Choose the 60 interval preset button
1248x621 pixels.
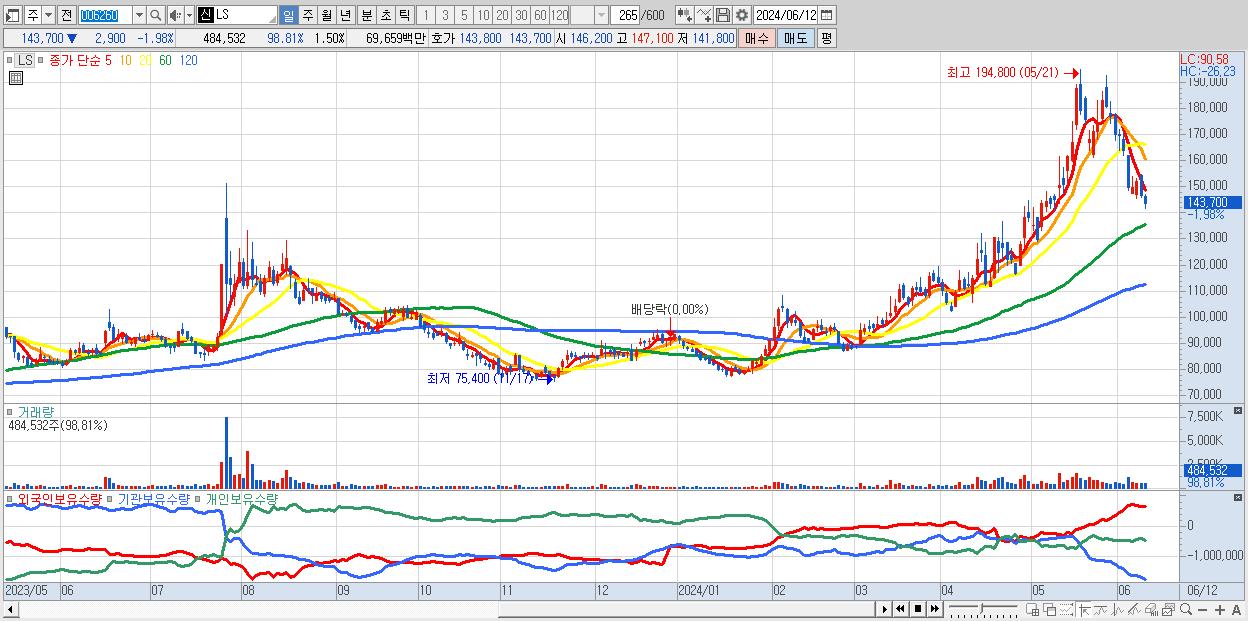pyautogui.click(x=540, y=15)
